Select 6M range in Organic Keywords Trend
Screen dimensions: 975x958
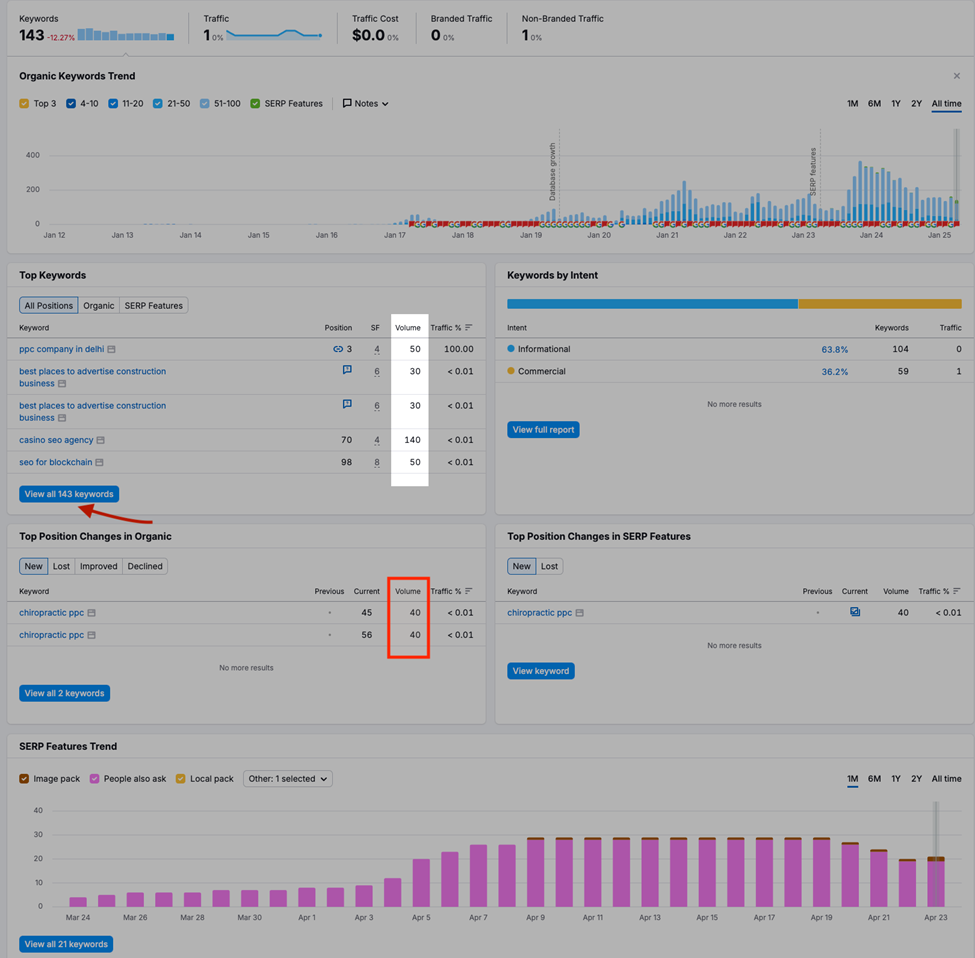coord(874,103)
